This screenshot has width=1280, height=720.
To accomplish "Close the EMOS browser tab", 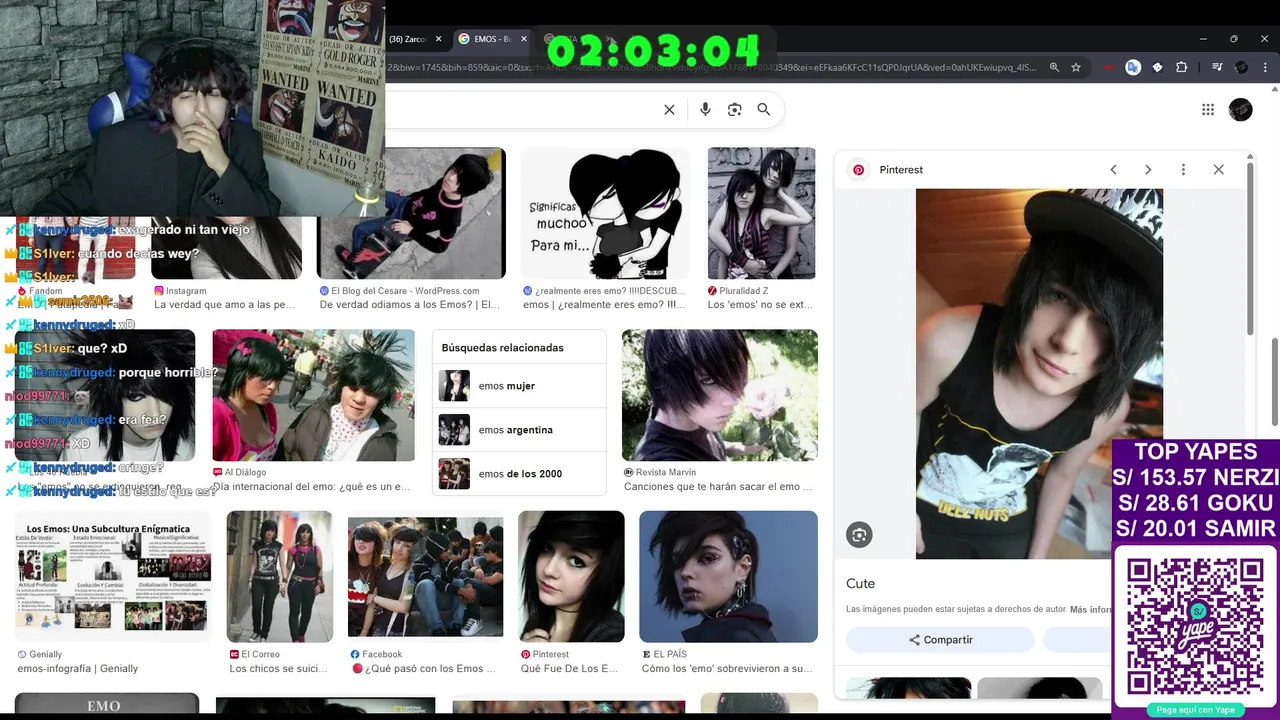I will [x=524, y=39].
